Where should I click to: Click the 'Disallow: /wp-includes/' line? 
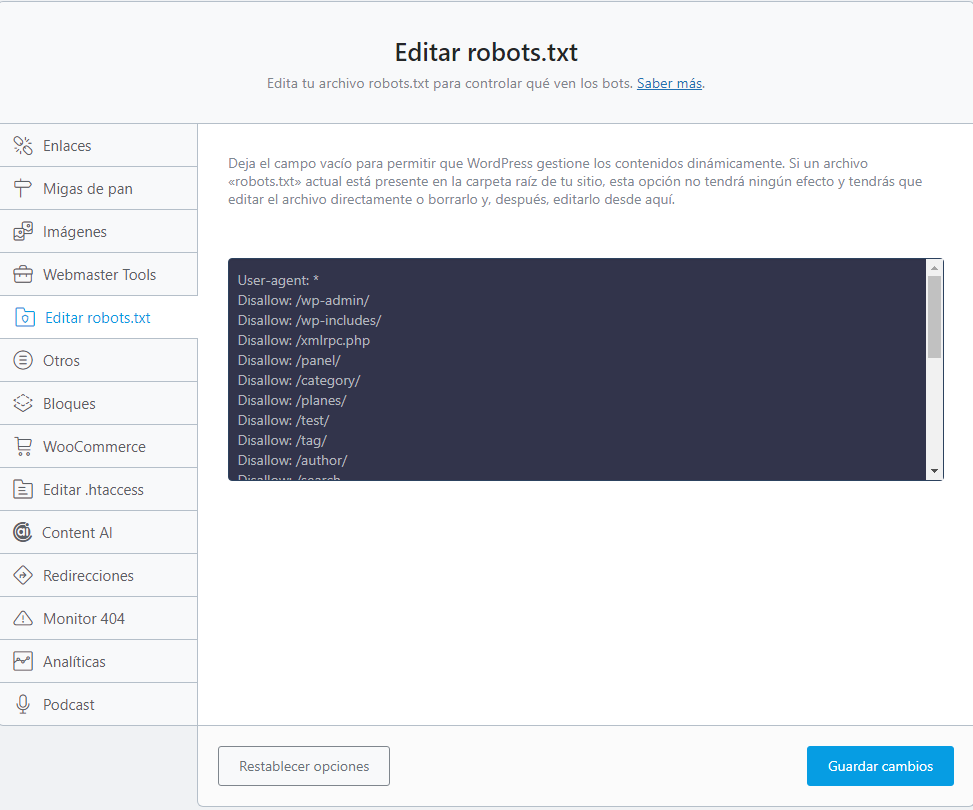coord(310,320)
